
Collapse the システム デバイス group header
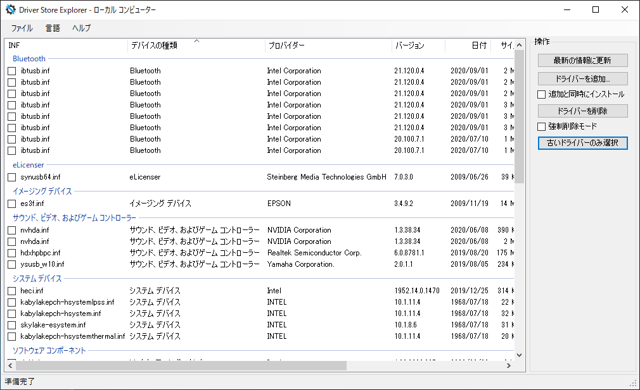[37, 279]
